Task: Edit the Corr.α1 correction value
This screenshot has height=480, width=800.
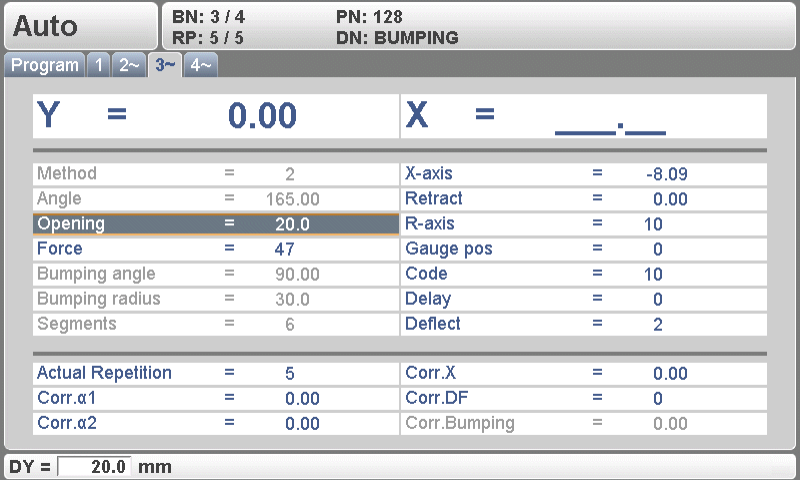Action: (302, 398)
